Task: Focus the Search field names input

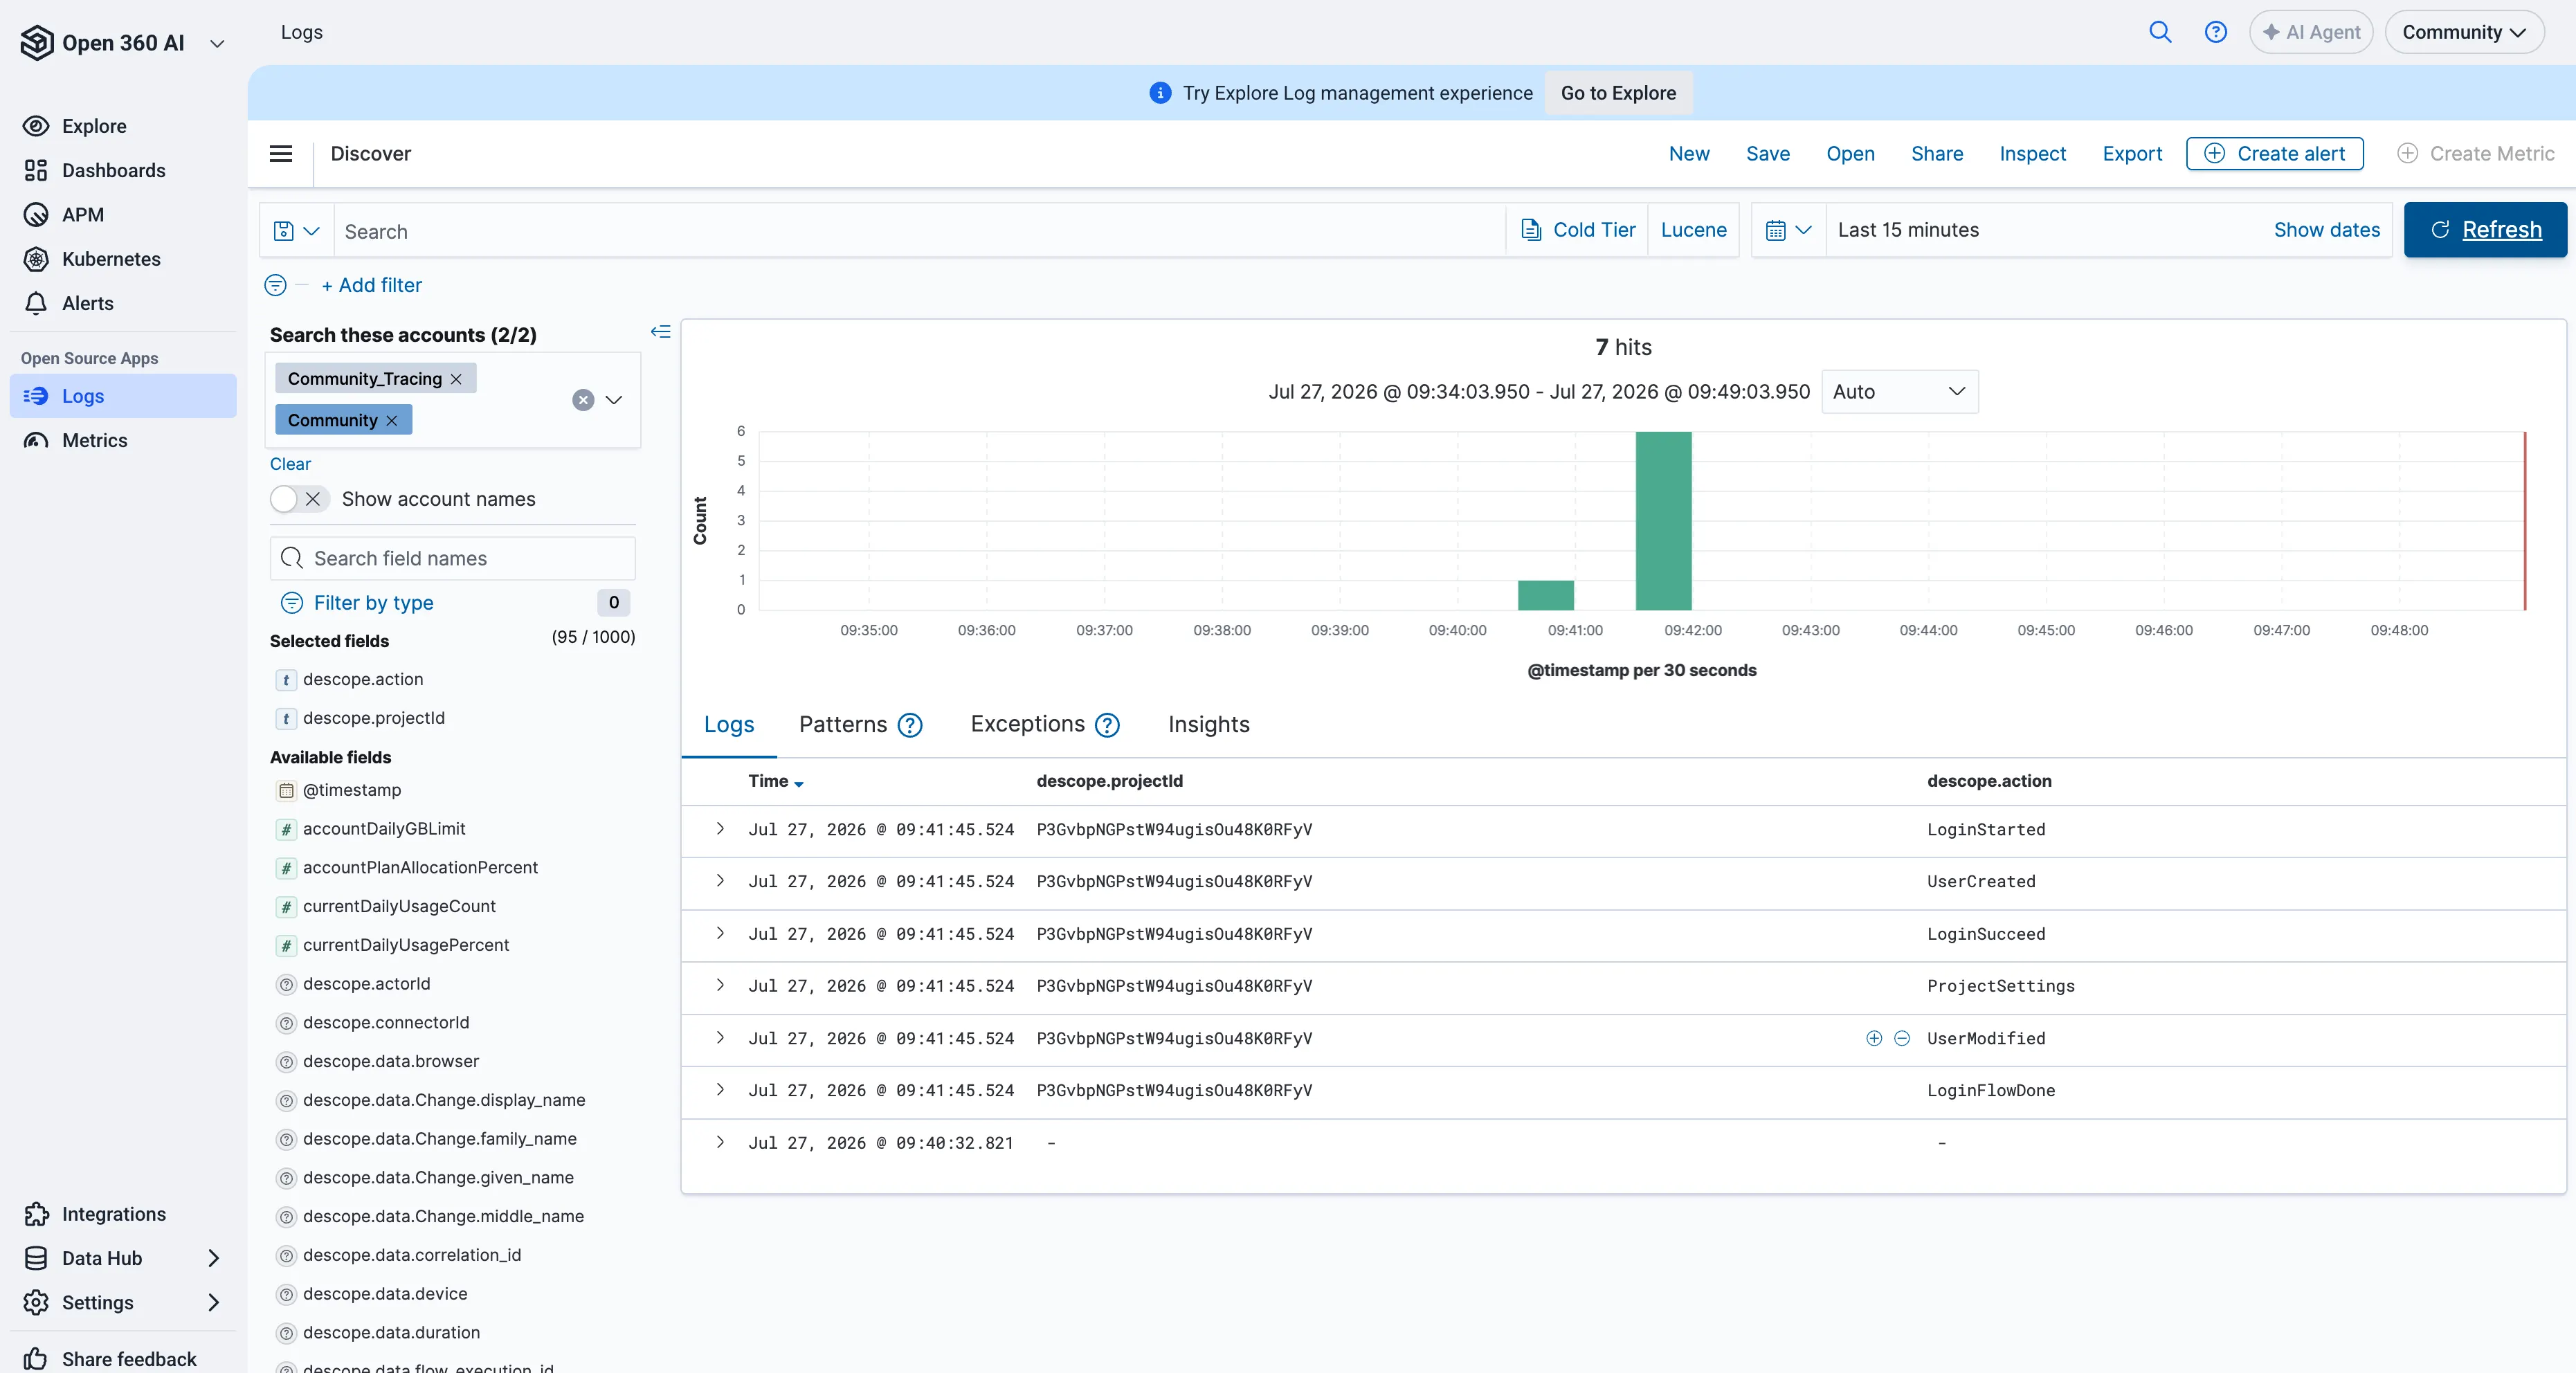Action: coord(452,558)
